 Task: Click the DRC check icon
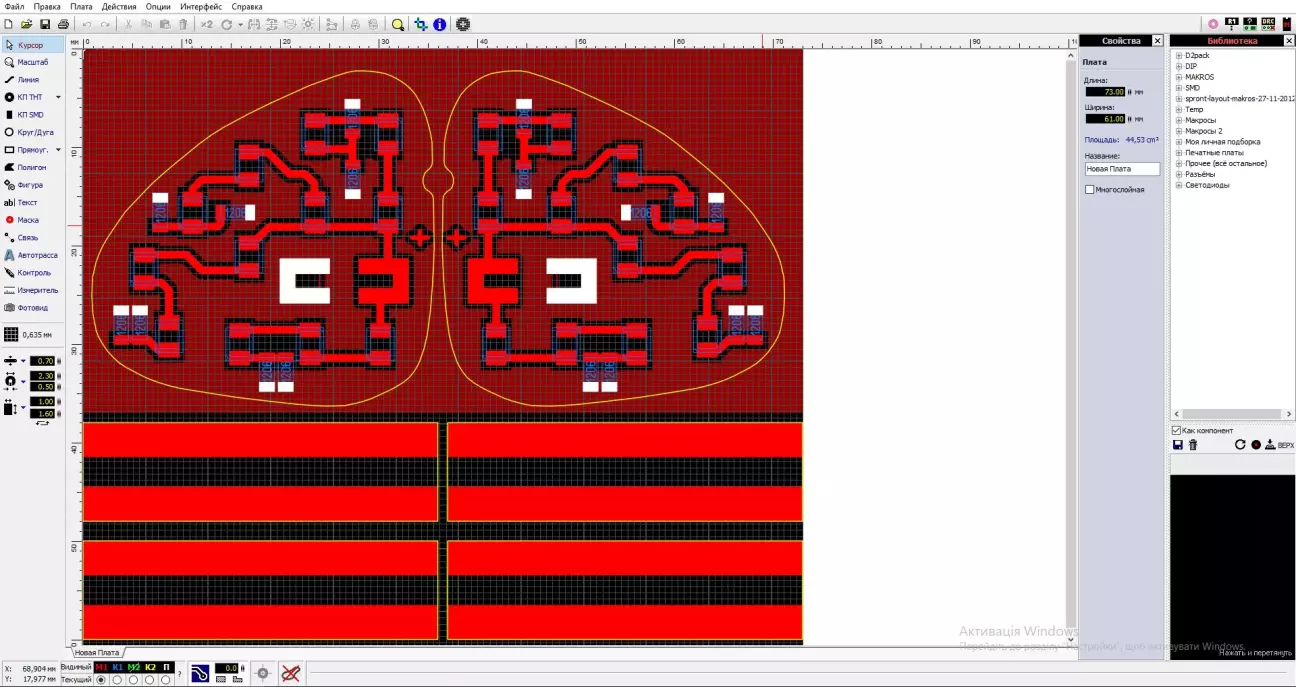pyautogui.click(x=1267, y=23)
